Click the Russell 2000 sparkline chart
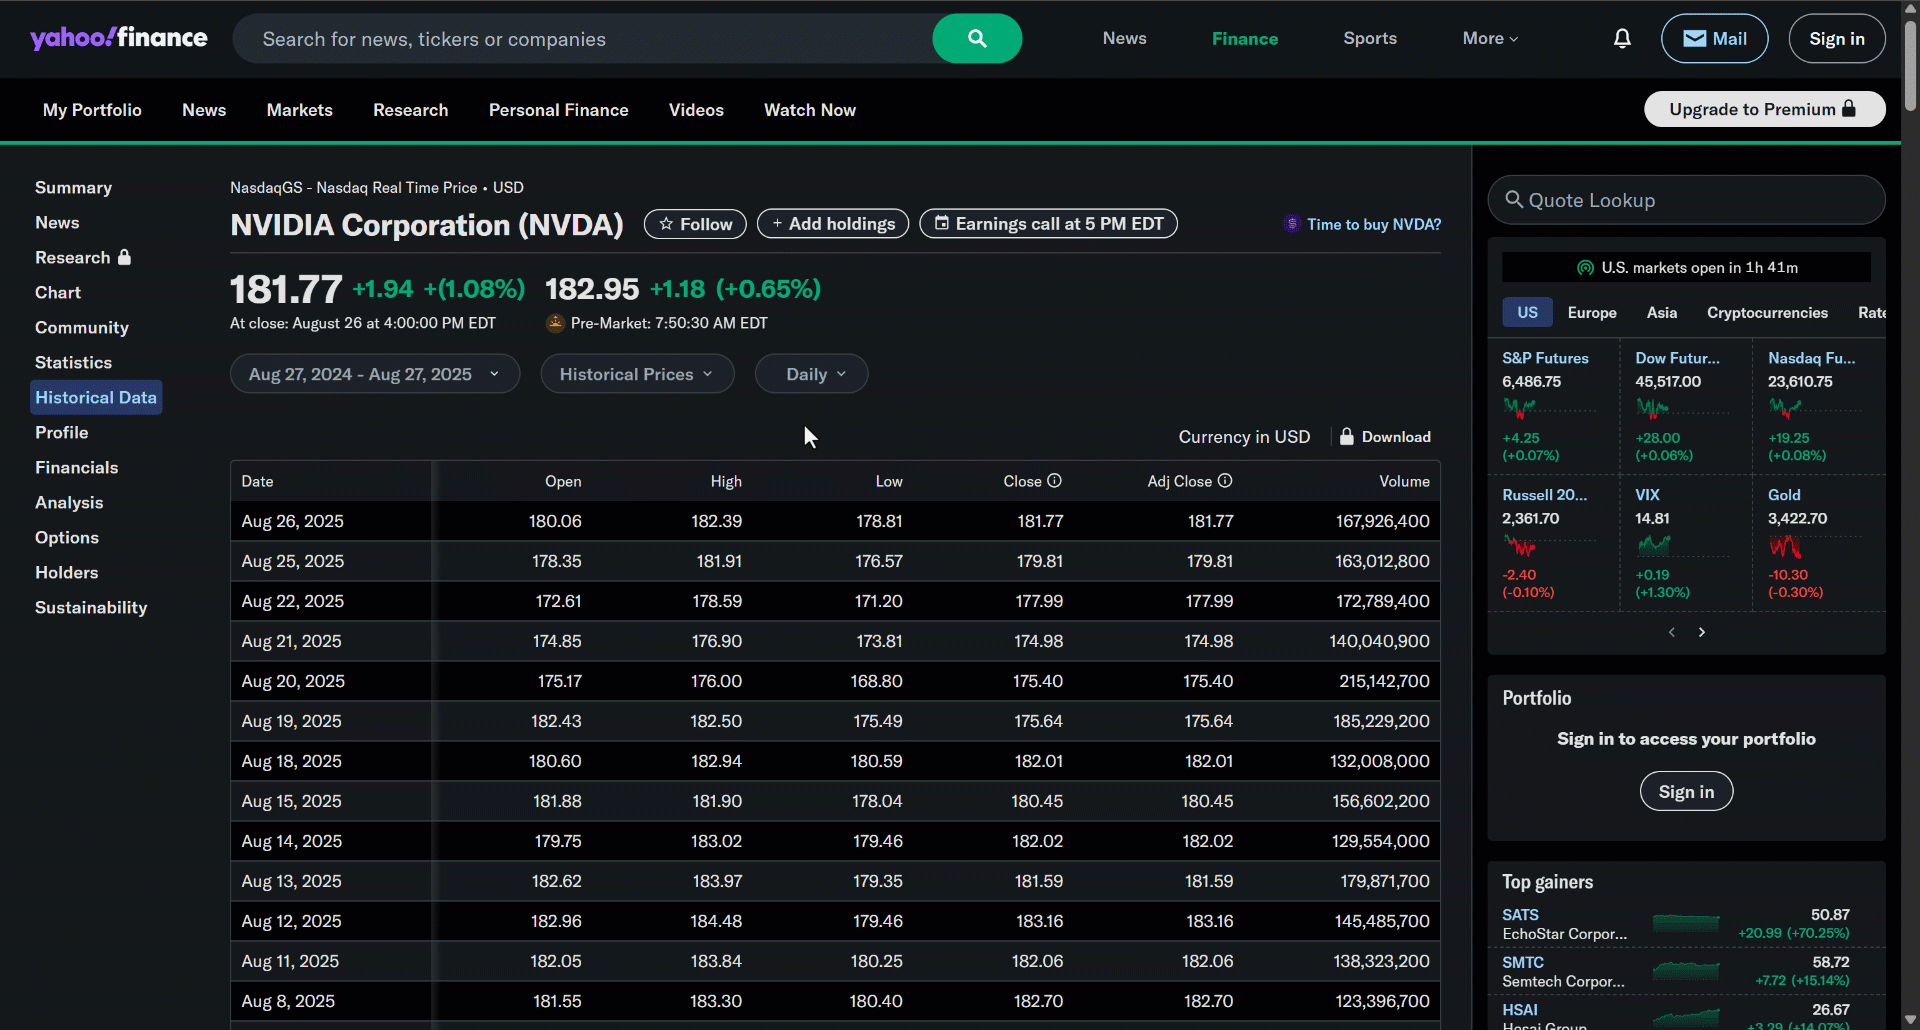1920x1030 pixels. click(1549, 545)
